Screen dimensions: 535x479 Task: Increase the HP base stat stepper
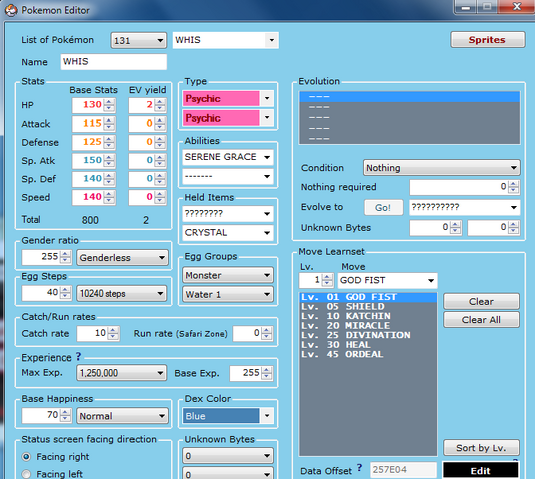[109, 102]
